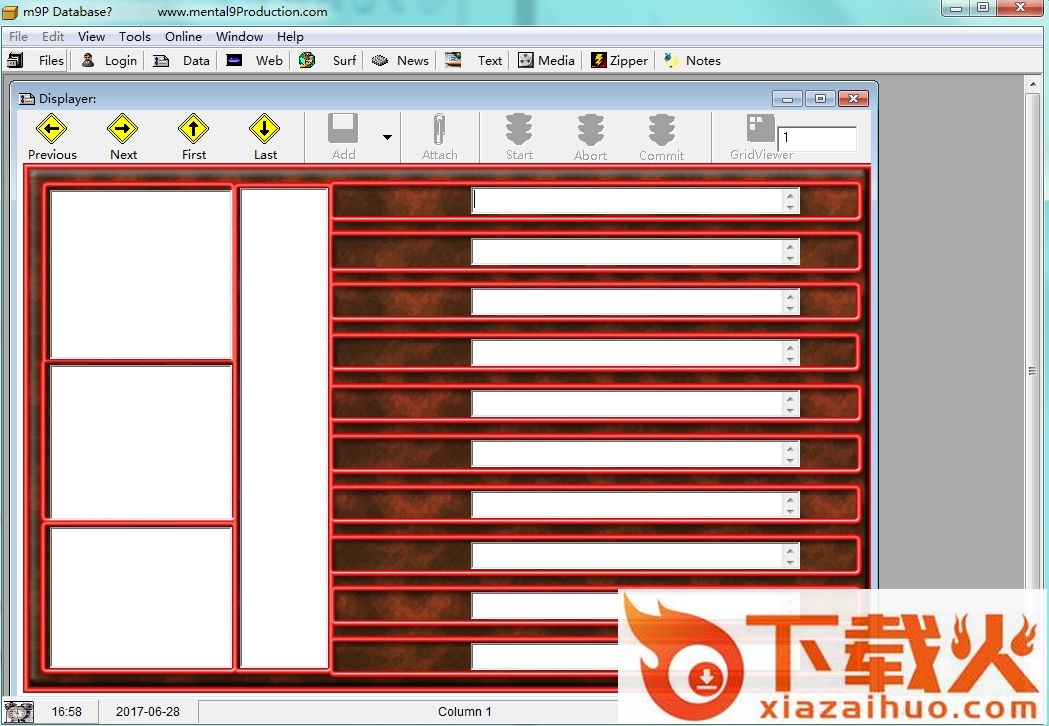This screenshot has height=726, width=1049.
Task: Expand the dropdown arrow beside Add
Action: click(x=387, y=137)
